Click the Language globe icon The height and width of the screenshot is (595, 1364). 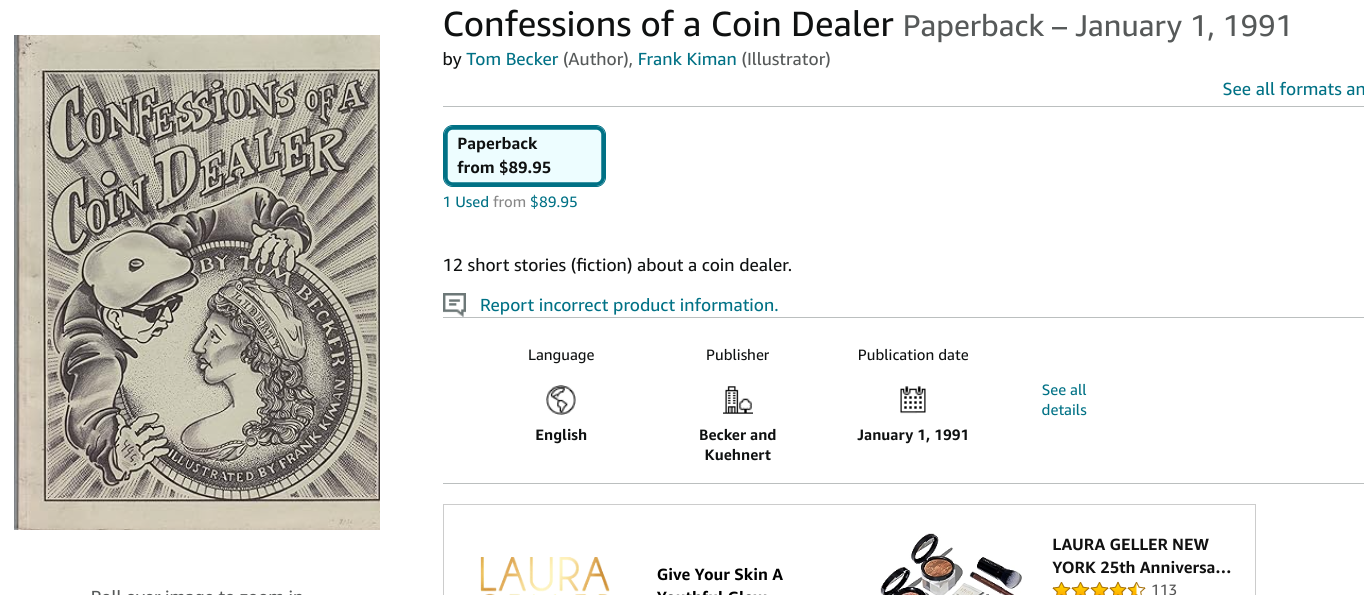[x=561, y=401]
